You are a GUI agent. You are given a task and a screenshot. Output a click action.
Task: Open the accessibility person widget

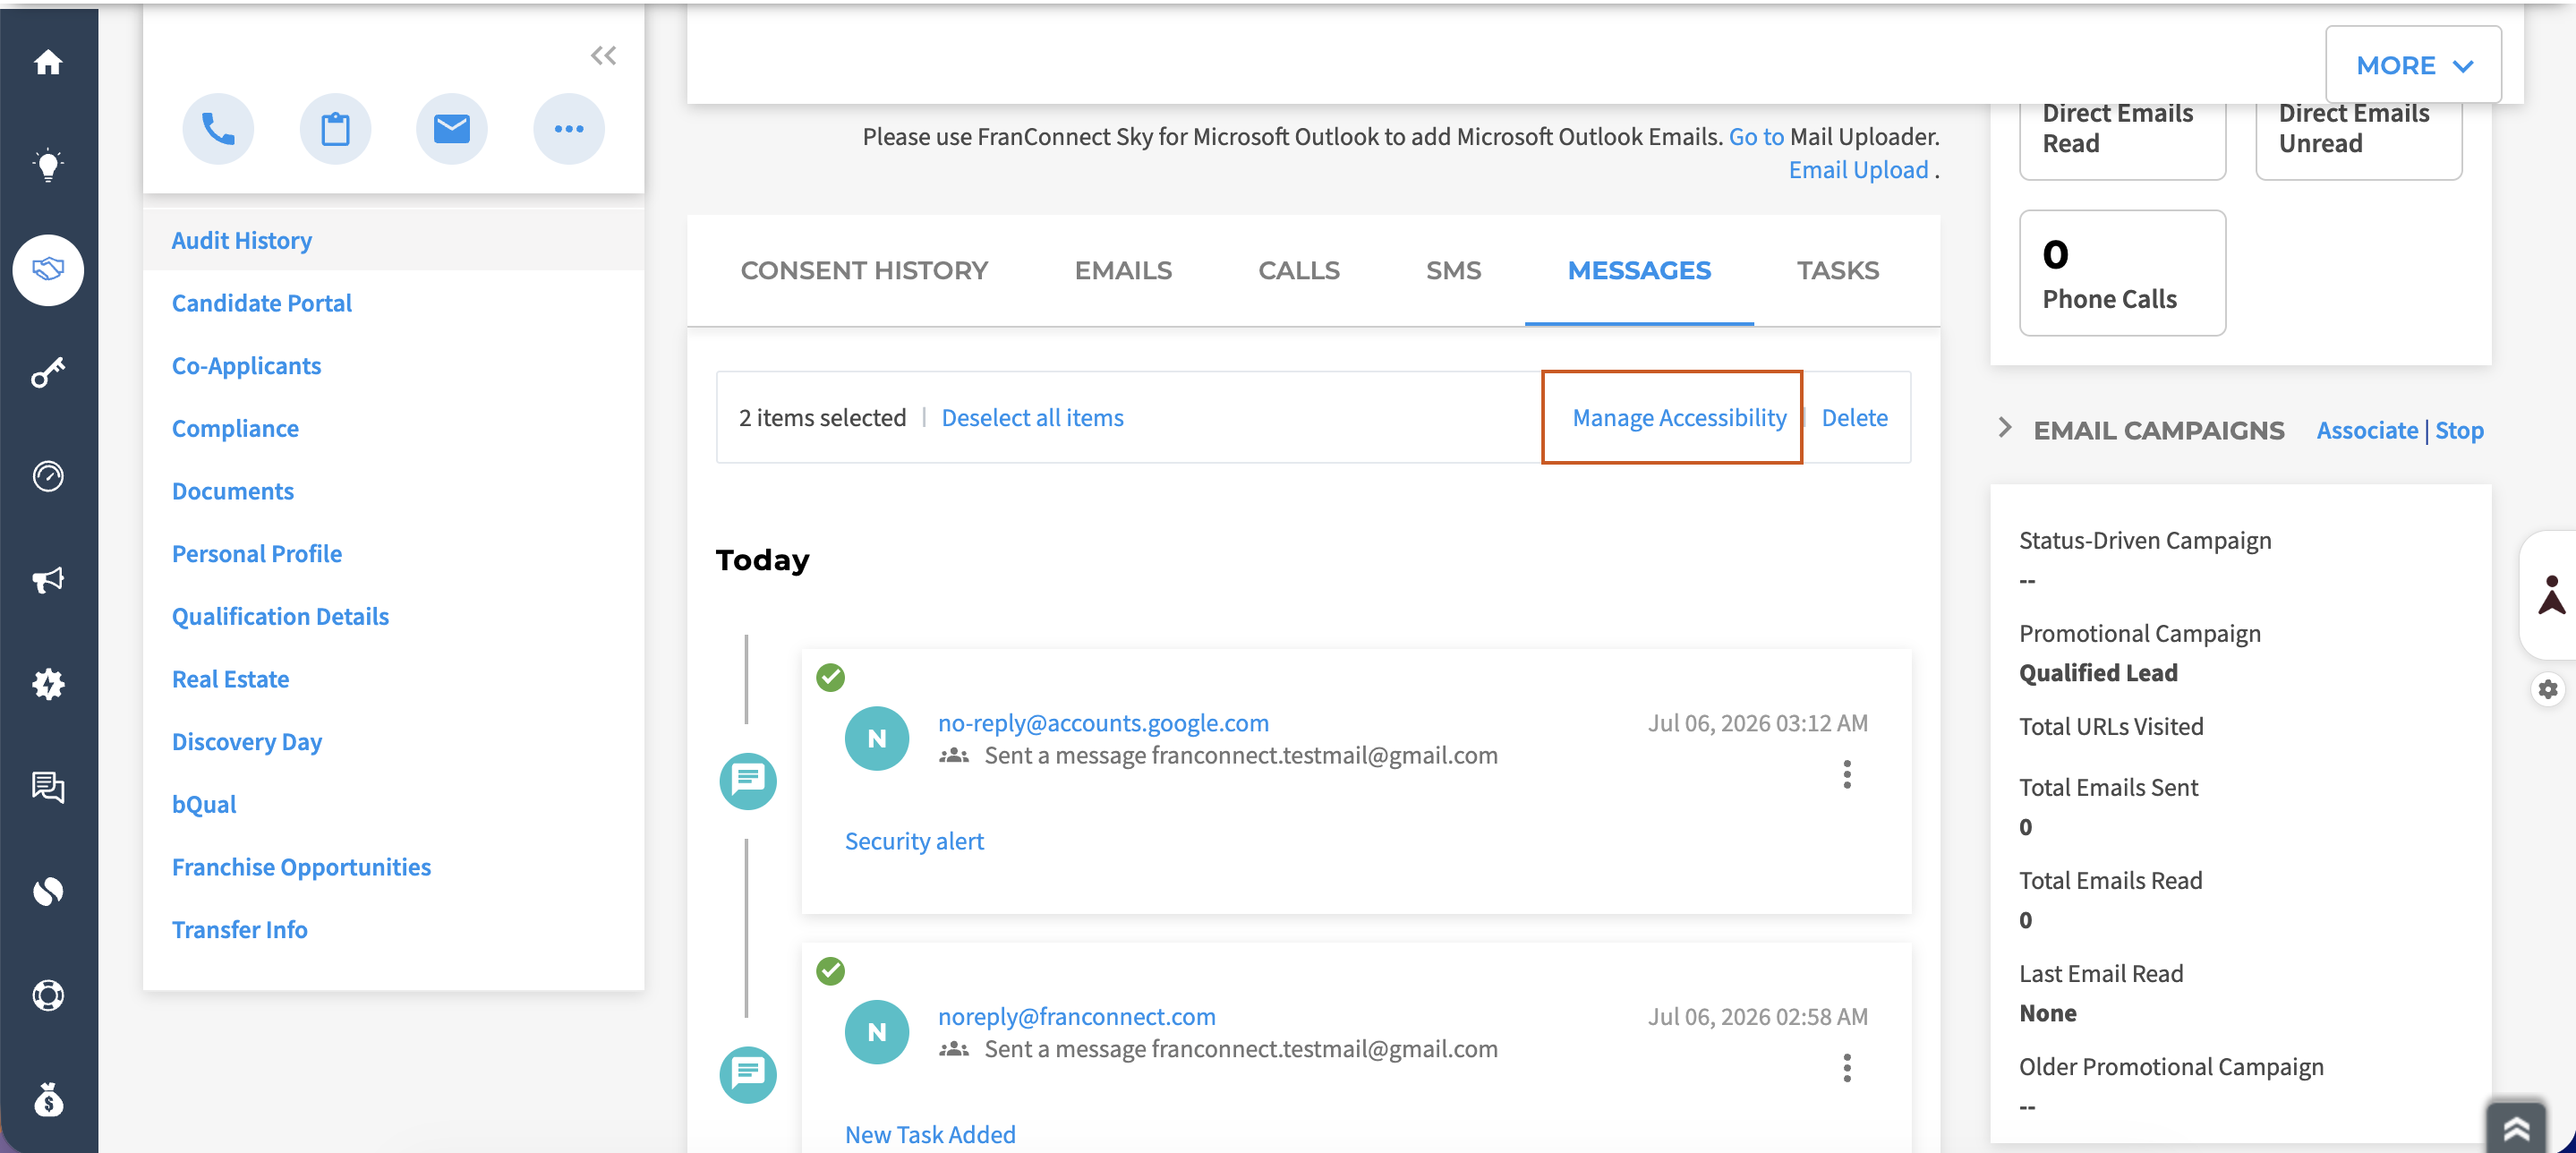(2551, 595)
